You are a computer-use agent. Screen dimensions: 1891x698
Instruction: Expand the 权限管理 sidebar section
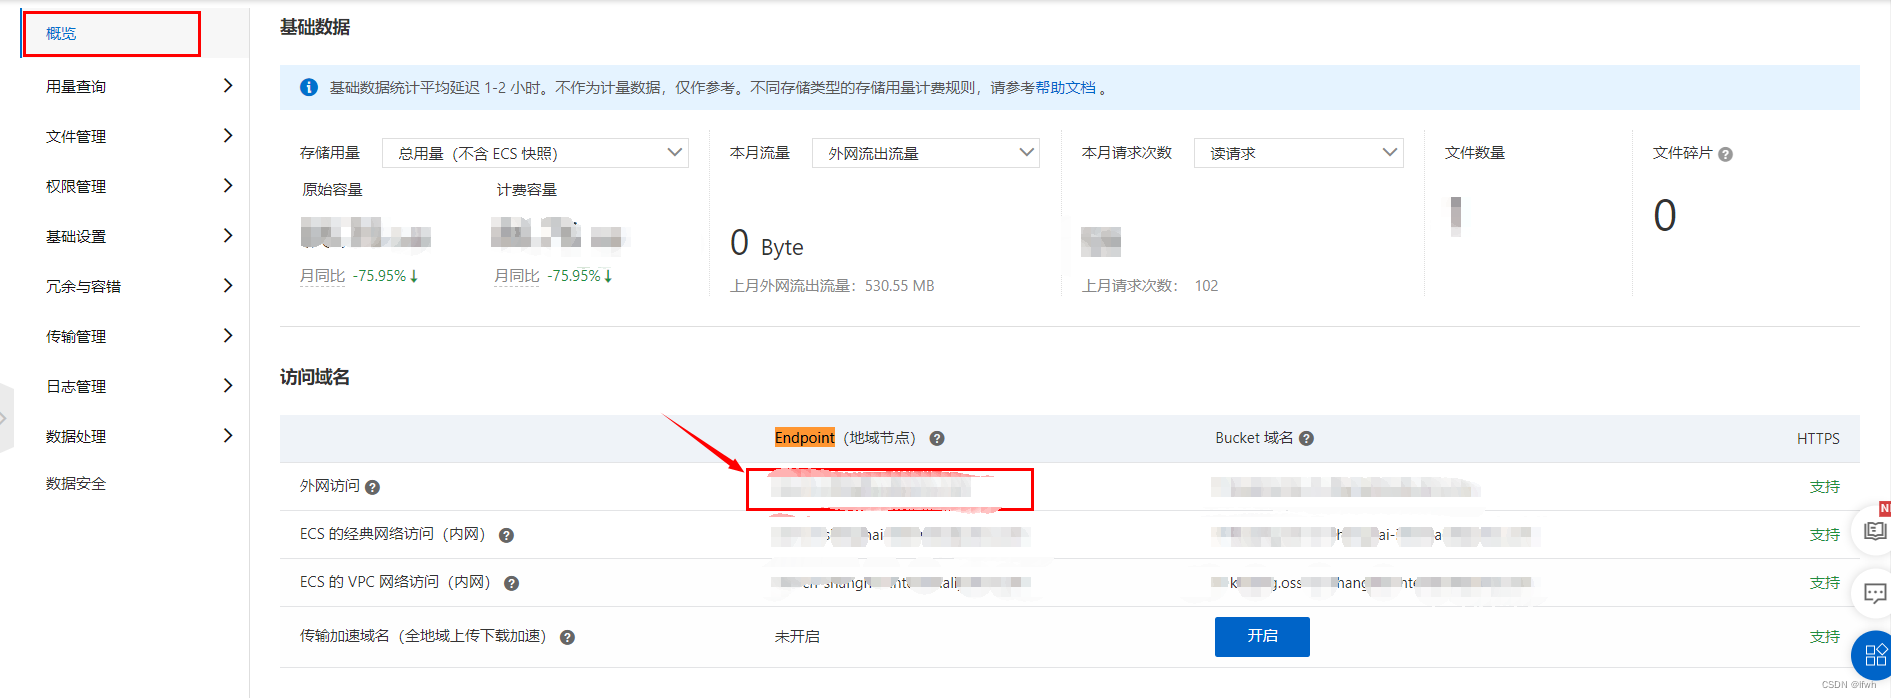point(139,186)
